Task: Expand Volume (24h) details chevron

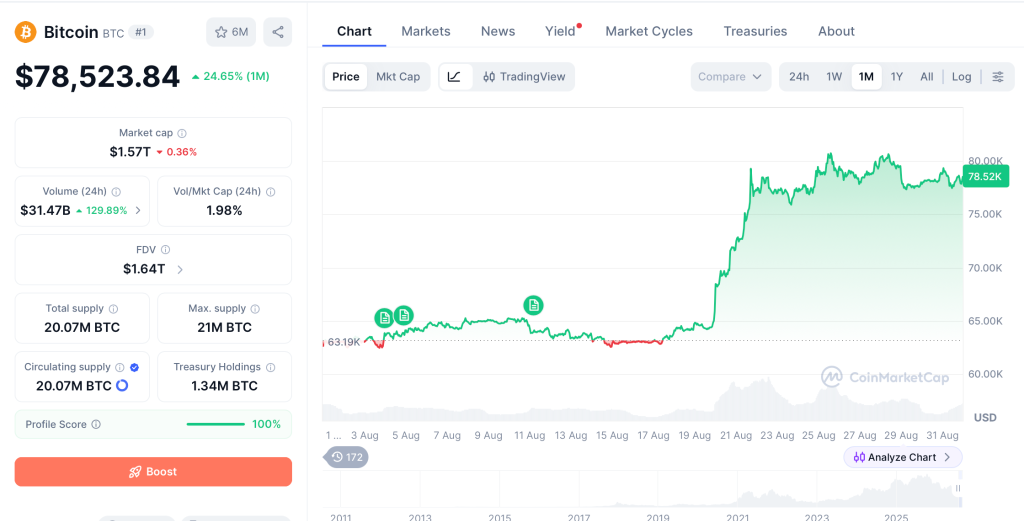Action: coord(138,211)
